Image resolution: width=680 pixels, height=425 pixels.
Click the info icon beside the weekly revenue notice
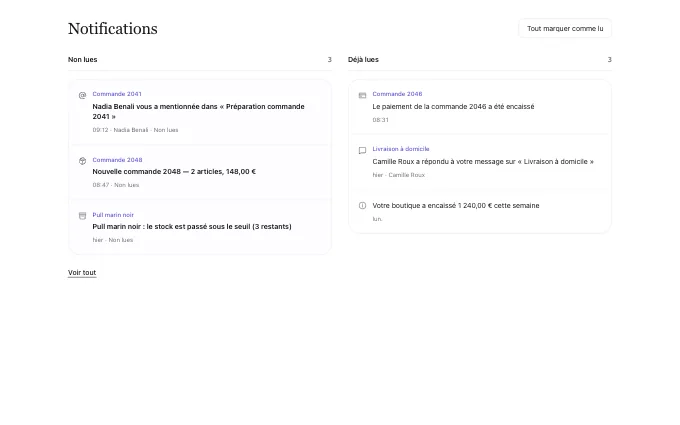pos(363,206)
